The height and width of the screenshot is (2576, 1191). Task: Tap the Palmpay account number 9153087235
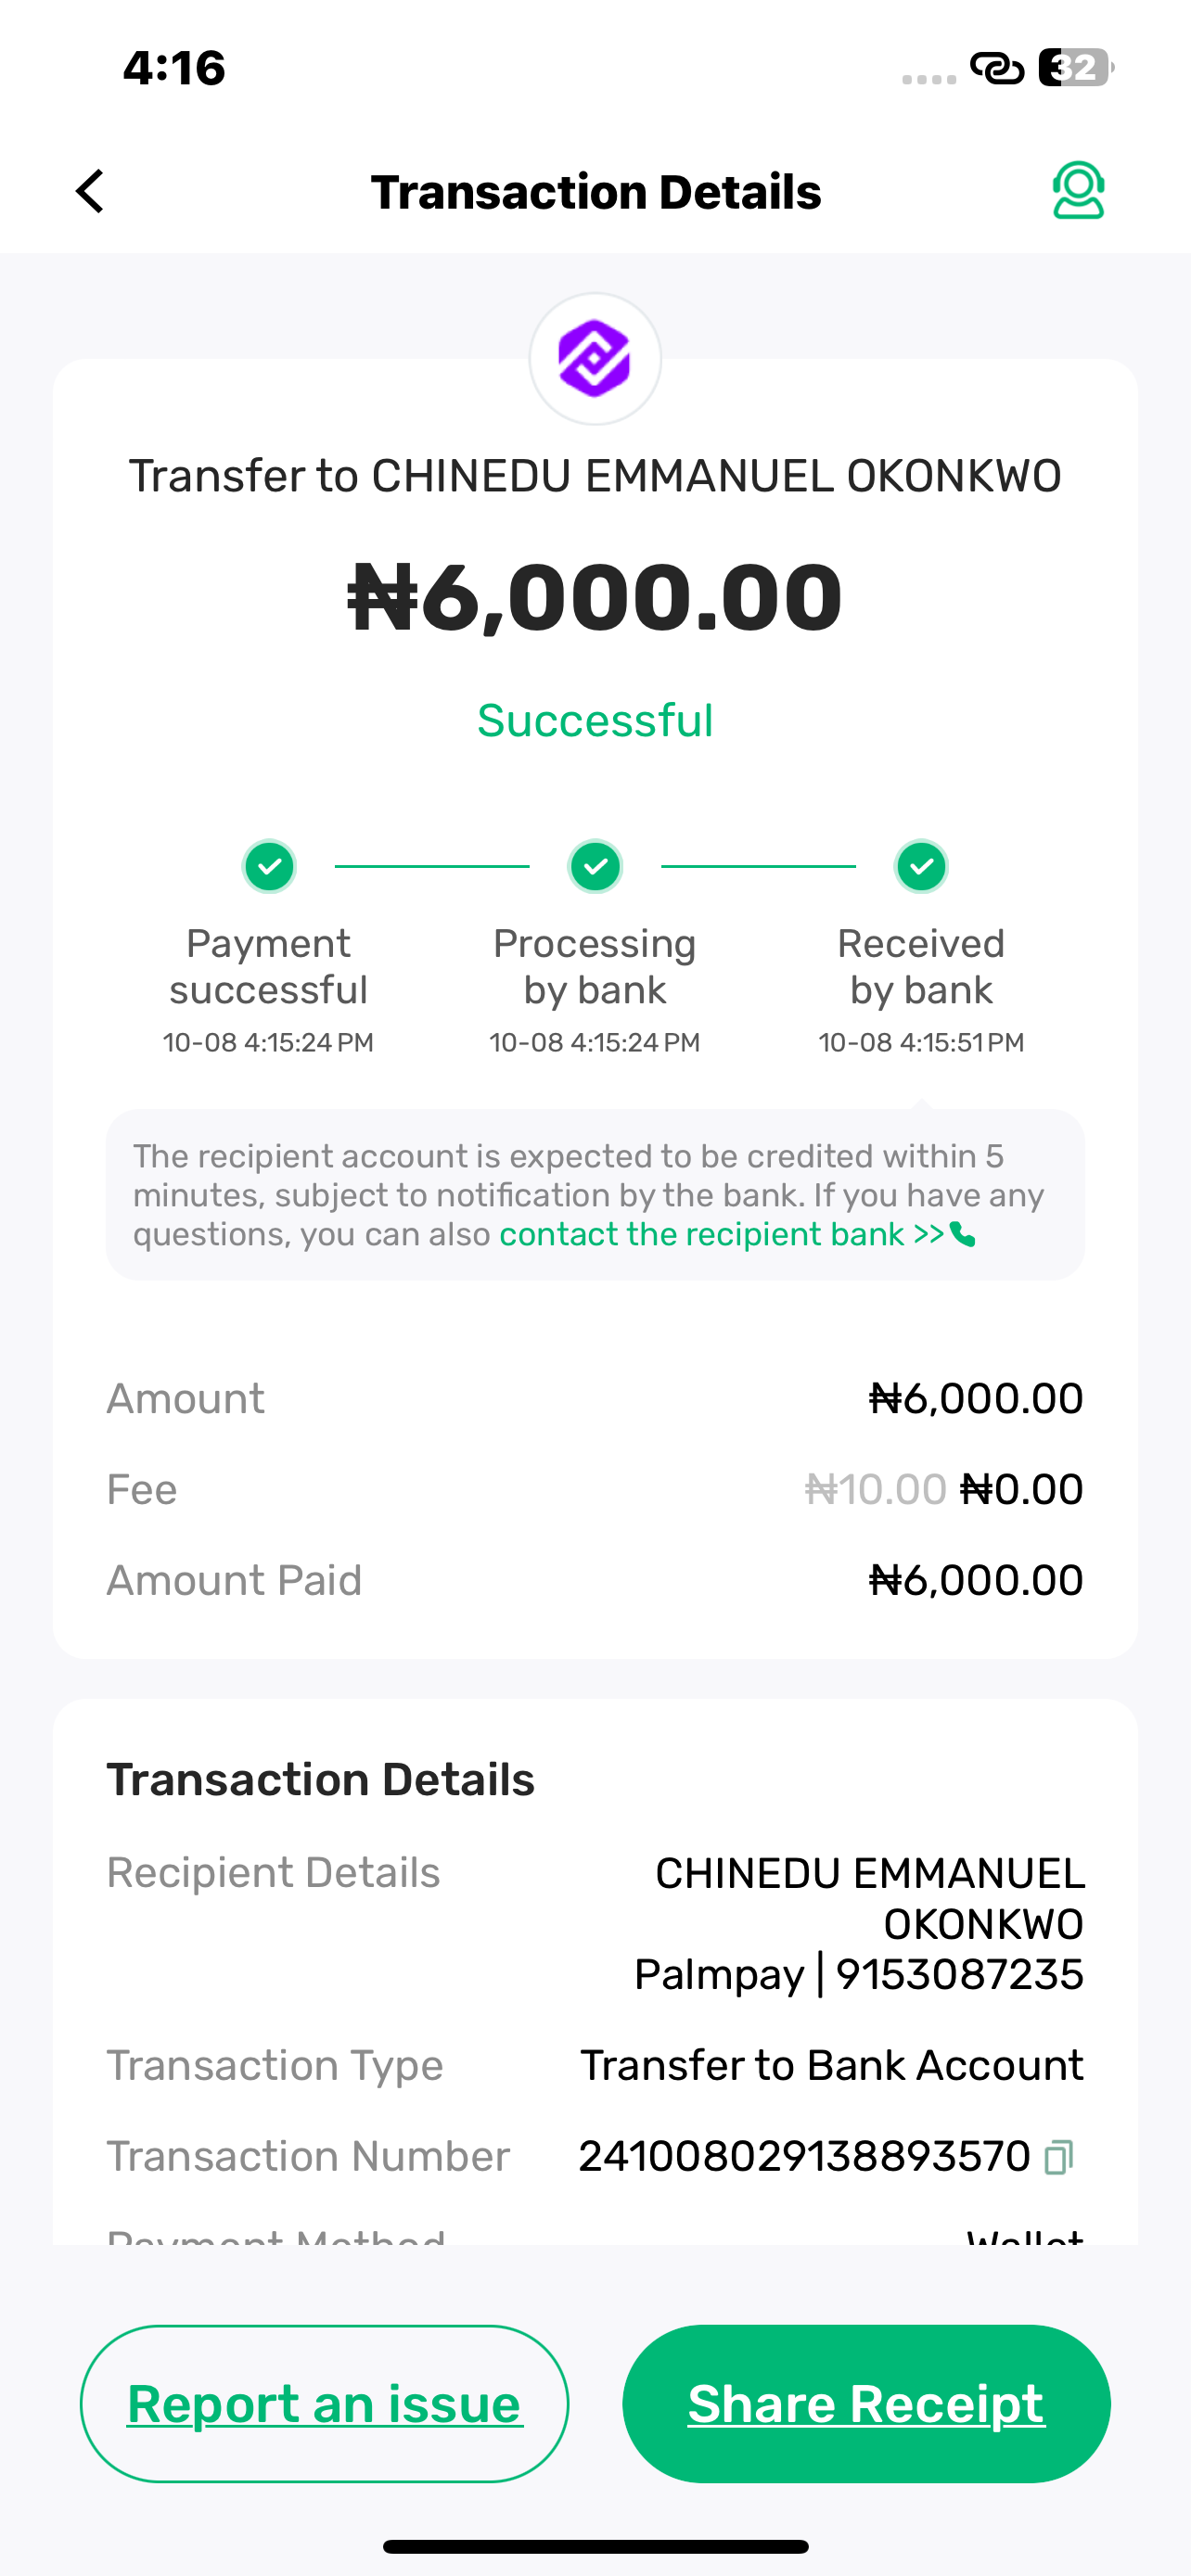click(x=959, y=1974)
